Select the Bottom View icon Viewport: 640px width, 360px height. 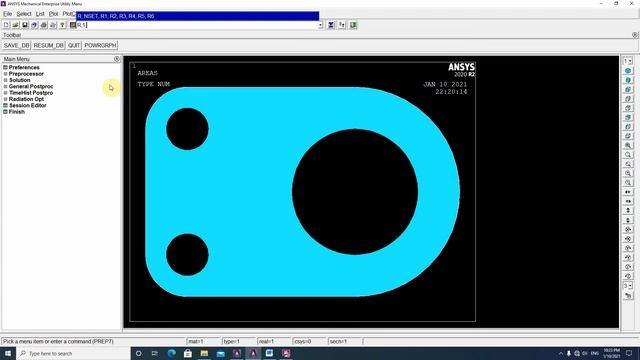pos(628,136)
